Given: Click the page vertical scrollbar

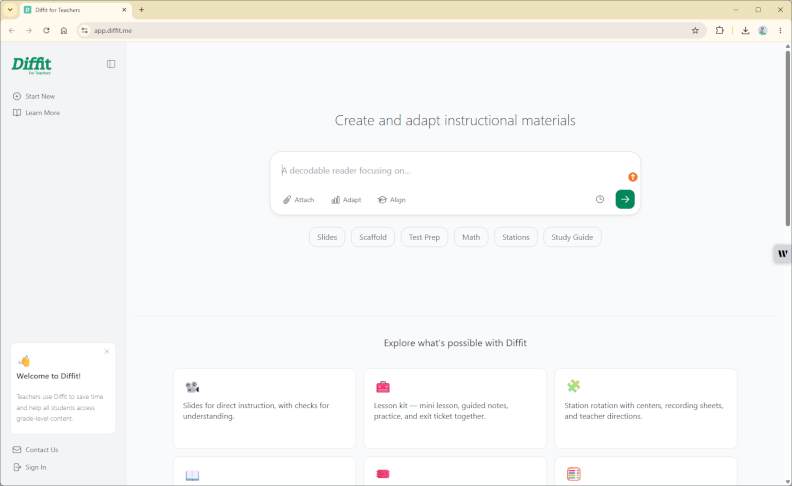Looking at the screenshot, I should 787,137.
